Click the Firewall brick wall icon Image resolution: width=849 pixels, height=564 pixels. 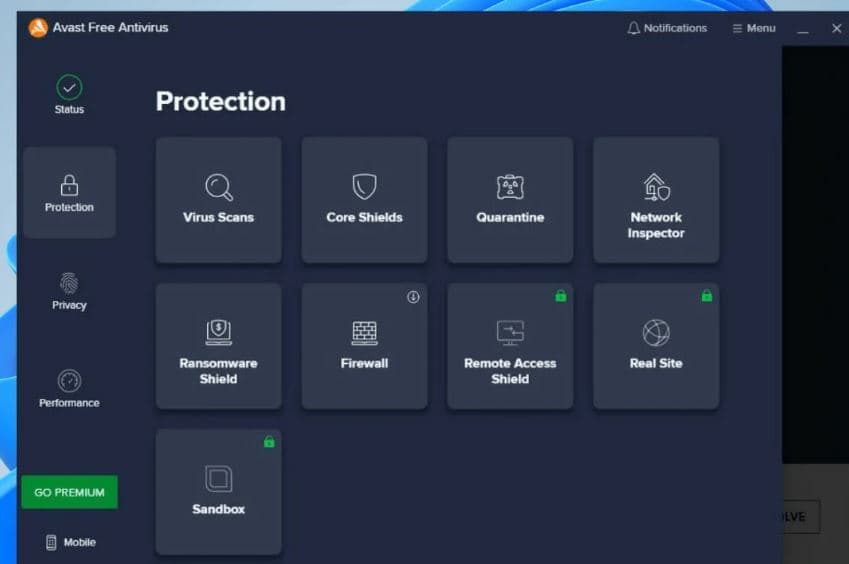click(x=364, y=332)
